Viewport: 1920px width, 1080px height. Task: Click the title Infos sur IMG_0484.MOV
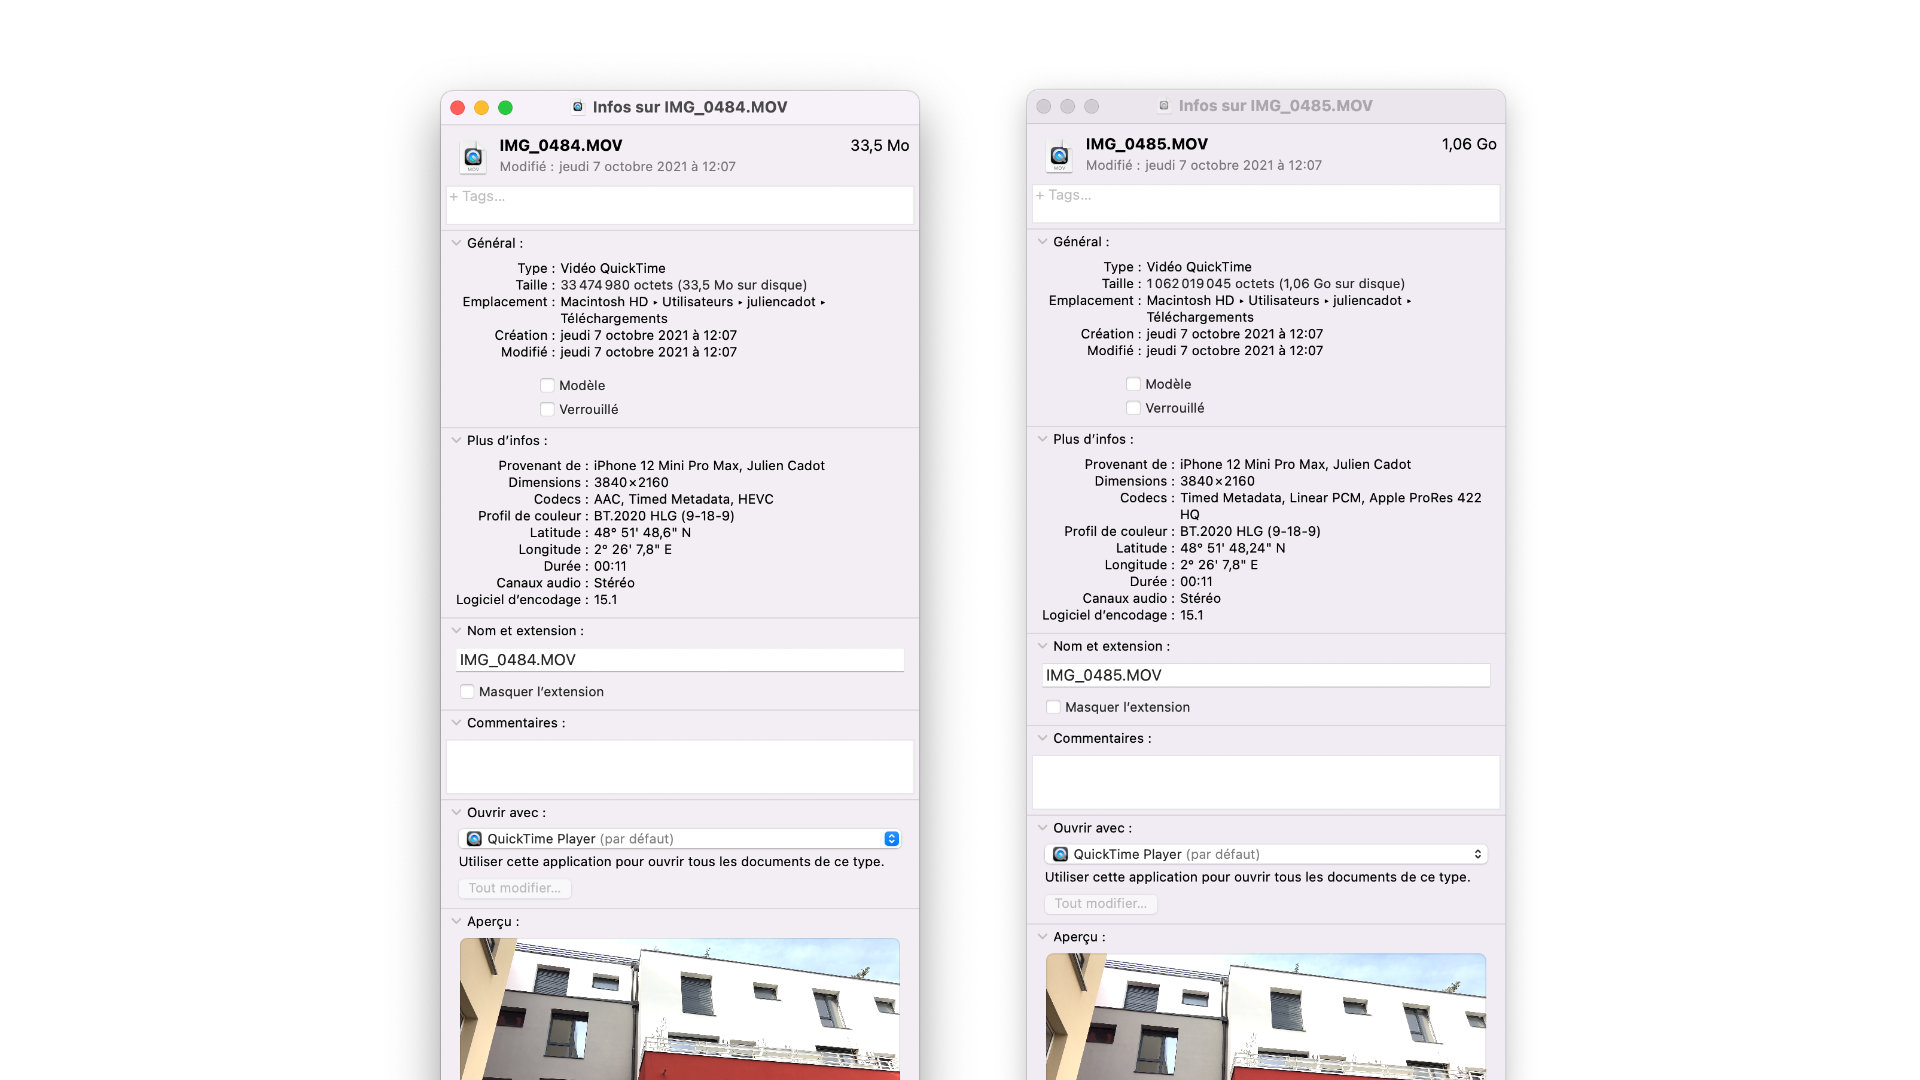689,107
